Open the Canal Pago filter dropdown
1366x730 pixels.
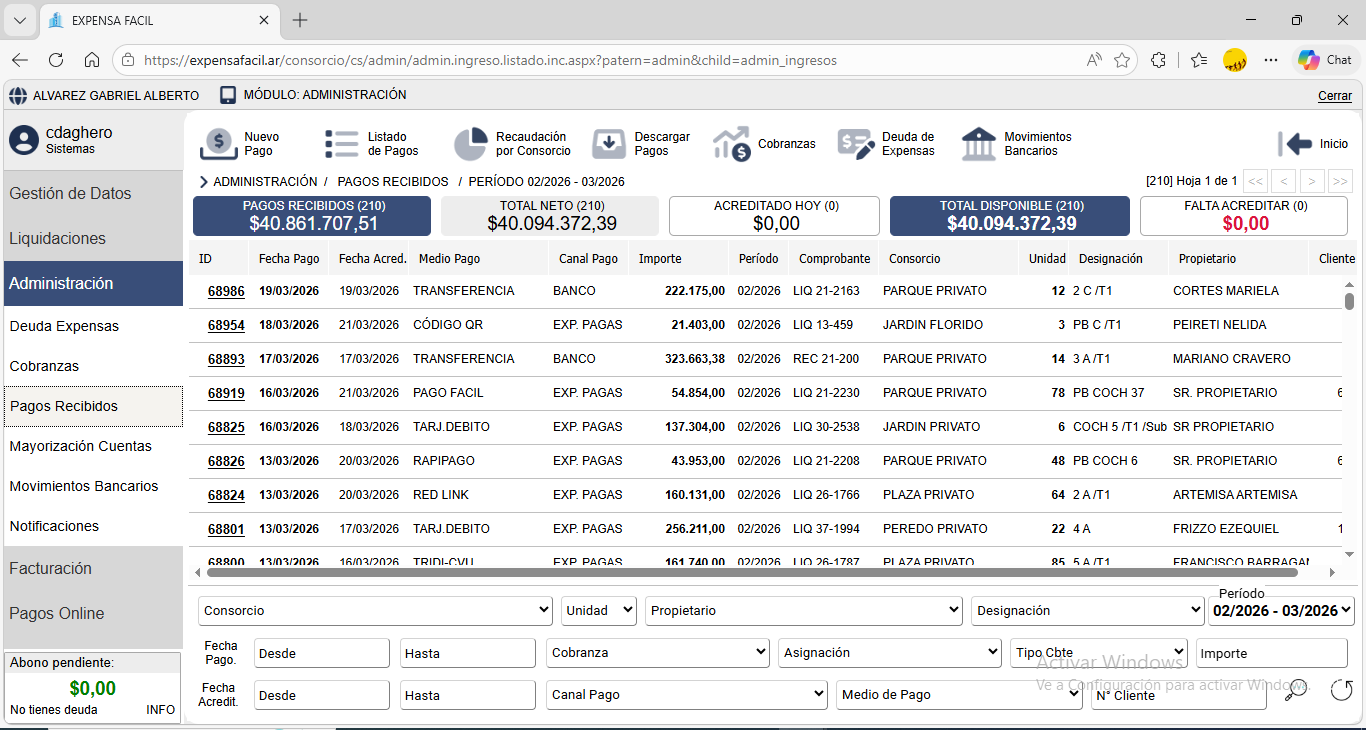point(686,695)
